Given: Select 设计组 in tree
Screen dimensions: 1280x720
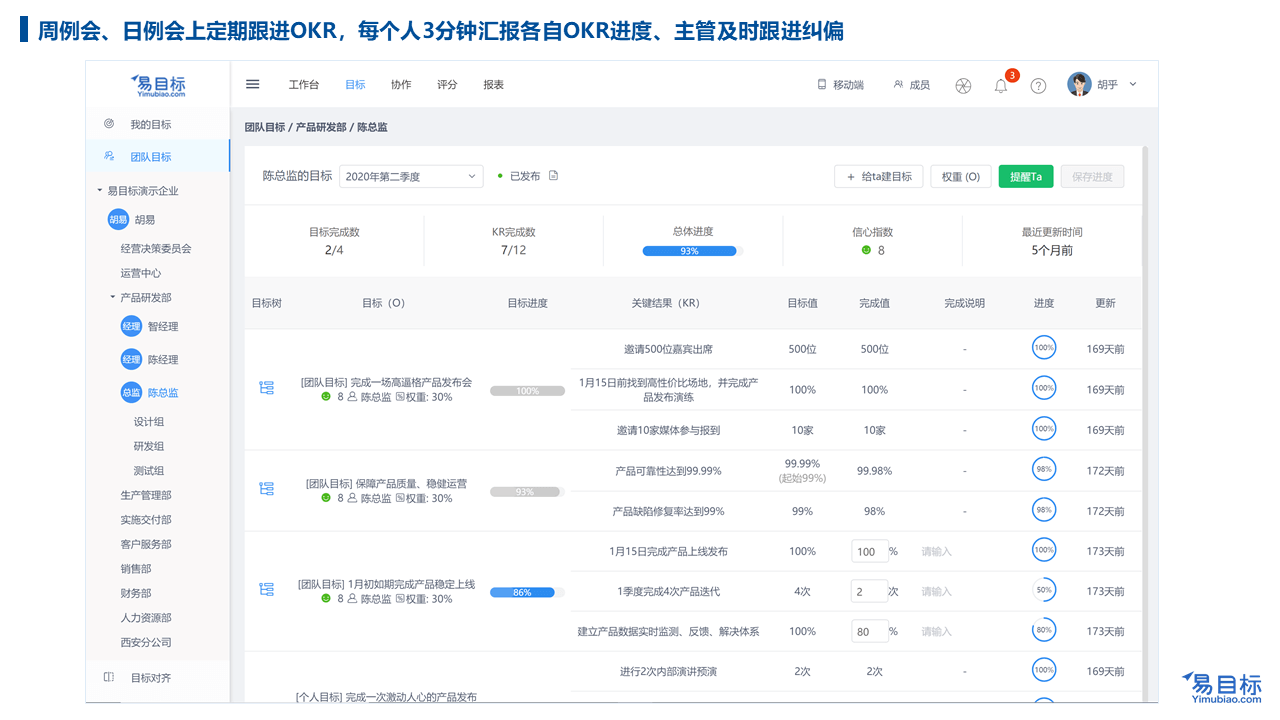Looking at the screenshot, I should (149, 422).
